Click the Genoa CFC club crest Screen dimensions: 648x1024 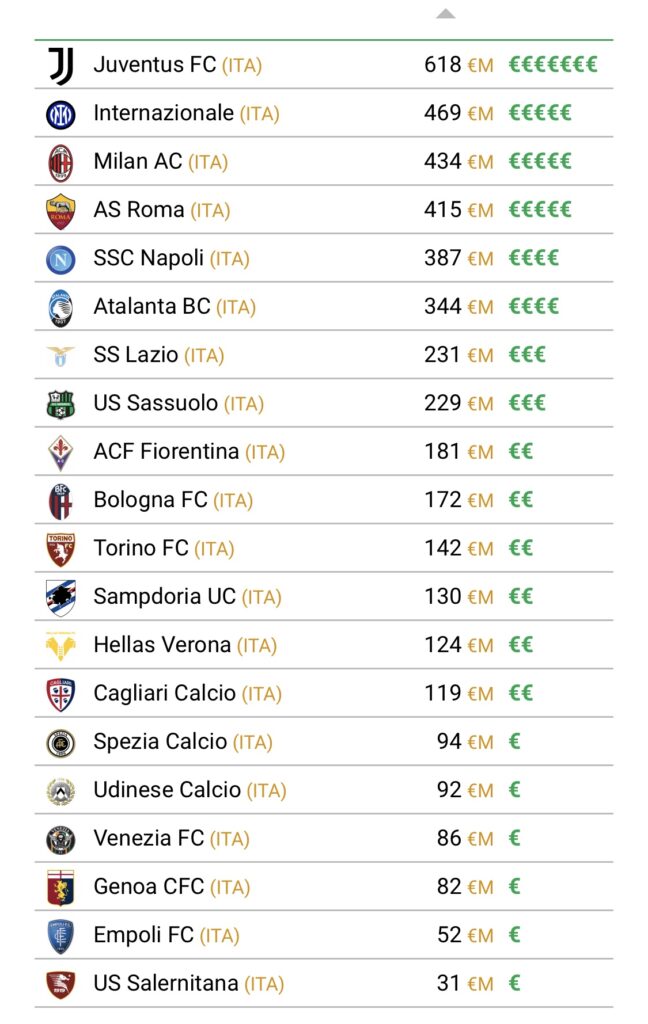point(61,887)
